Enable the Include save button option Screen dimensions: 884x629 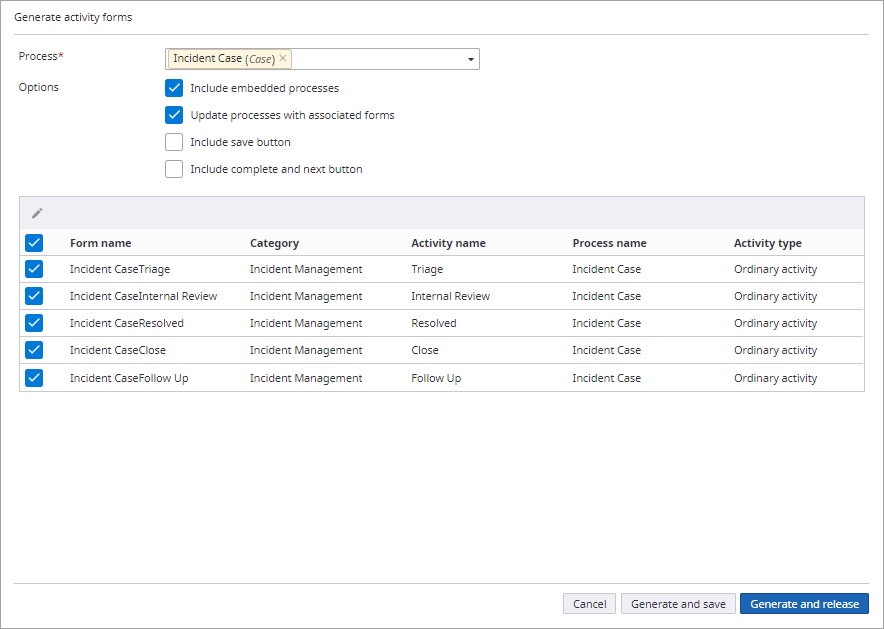(174, 141)
